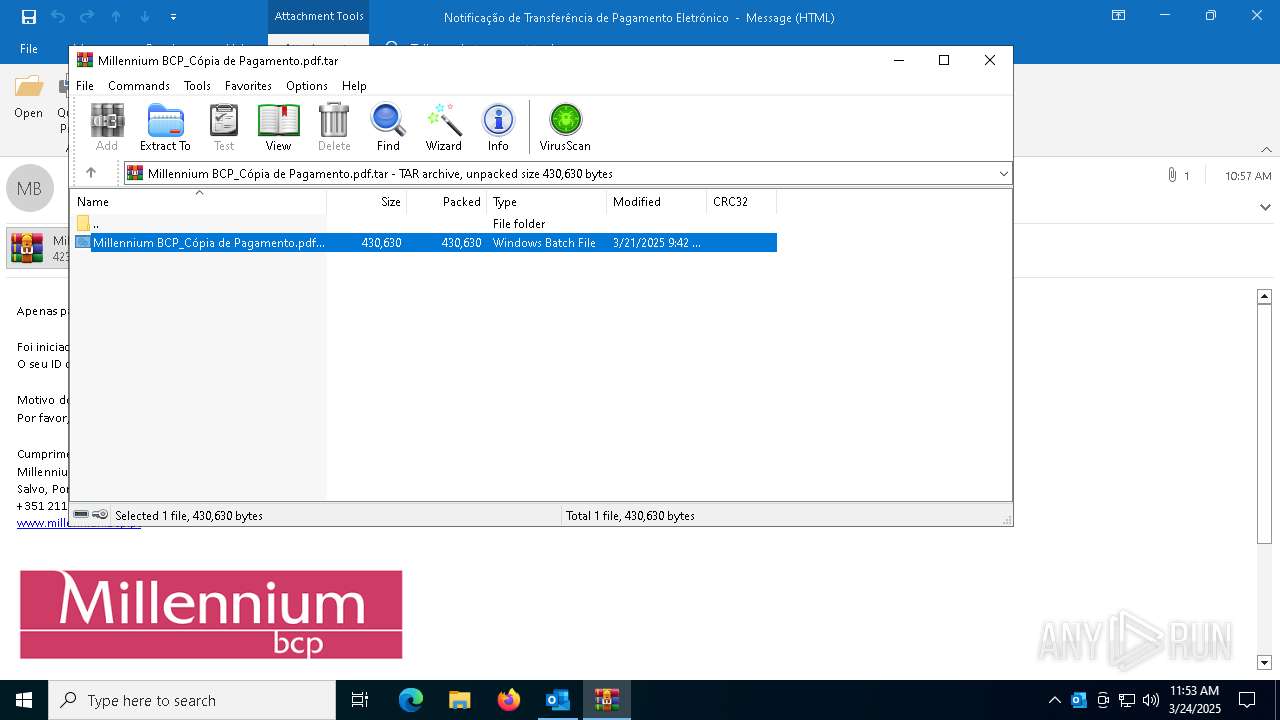Image resolution: width=1280 pixels, height=720 pixels.
Task: Click the message scrollbar down arrow
Action: click(1264, 662)
